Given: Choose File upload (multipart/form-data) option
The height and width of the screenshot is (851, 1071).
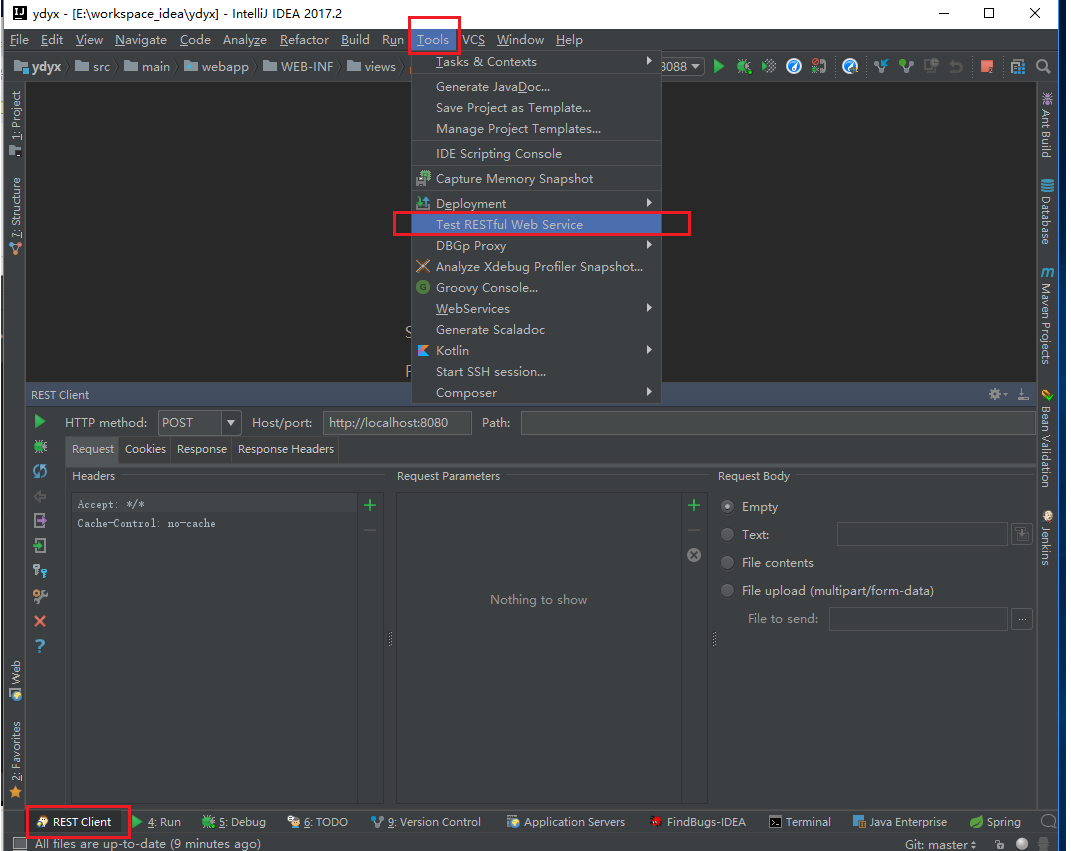Looking at the screenshot, I should tap(727, 590).
